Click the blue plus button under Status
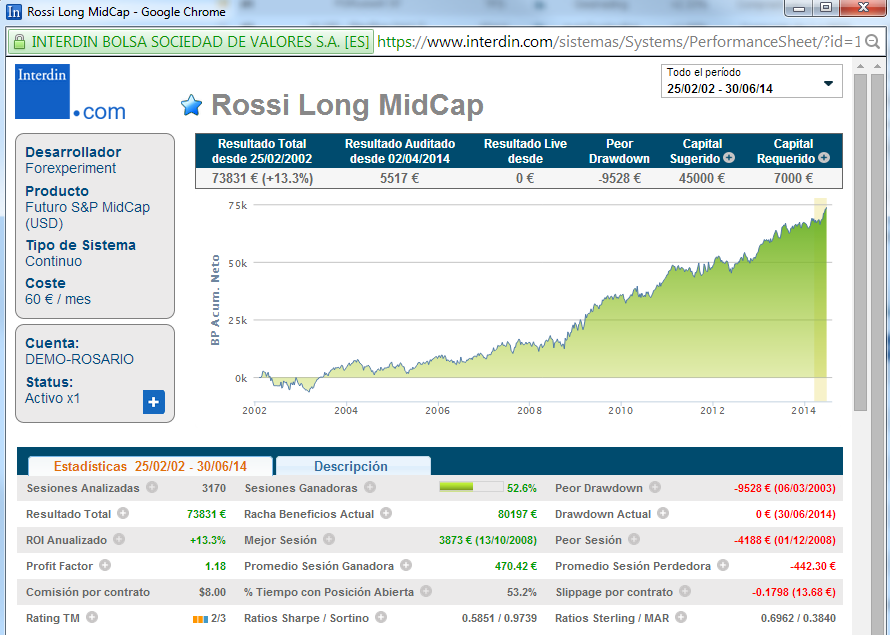The height and width of the screenshot is (635, 890). point(153,402)
